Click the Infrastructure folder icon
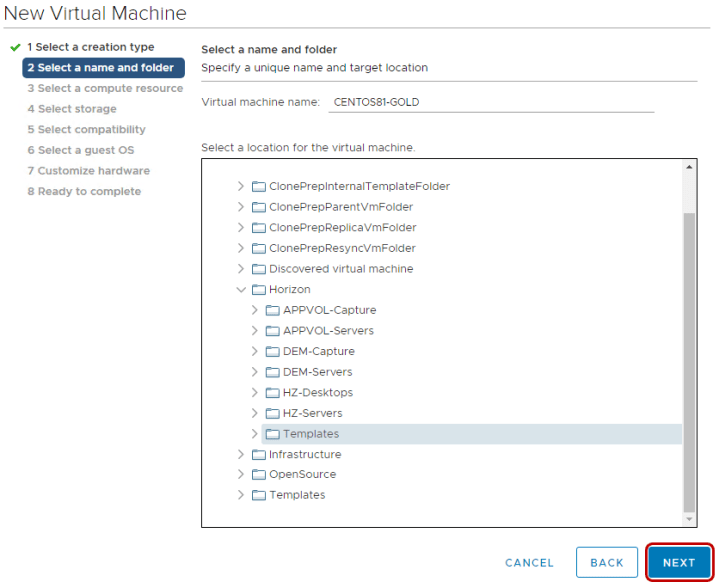 pyautogui.click(x=258, y=455)
